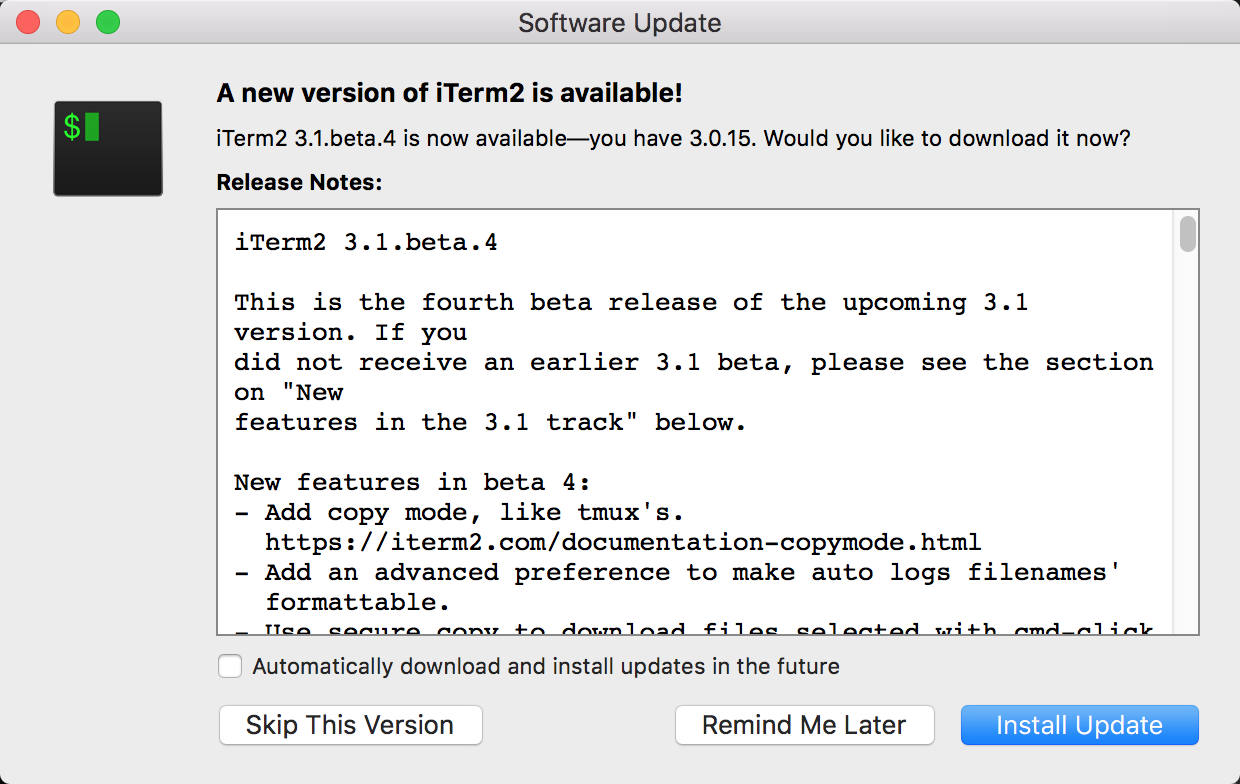
Task: Click the scrollbar track below the thumb
Action: [1187, 450]
